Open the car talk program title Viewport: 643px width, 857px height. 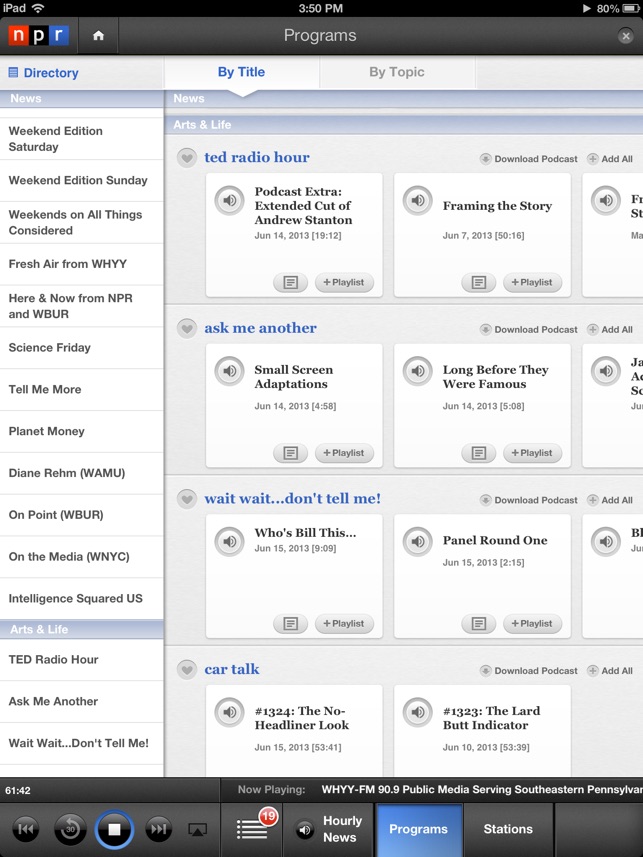click(232, 669)
